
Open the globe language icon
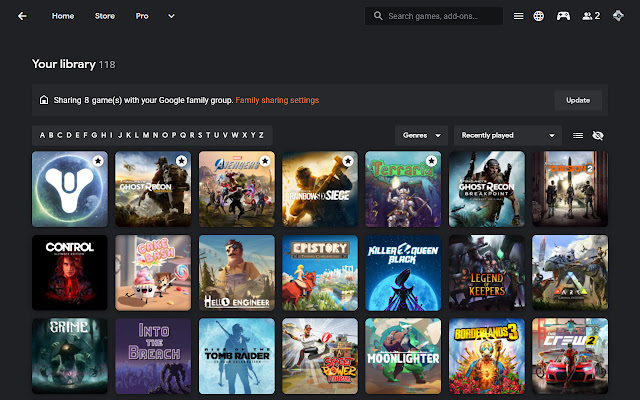click(539, 16)
